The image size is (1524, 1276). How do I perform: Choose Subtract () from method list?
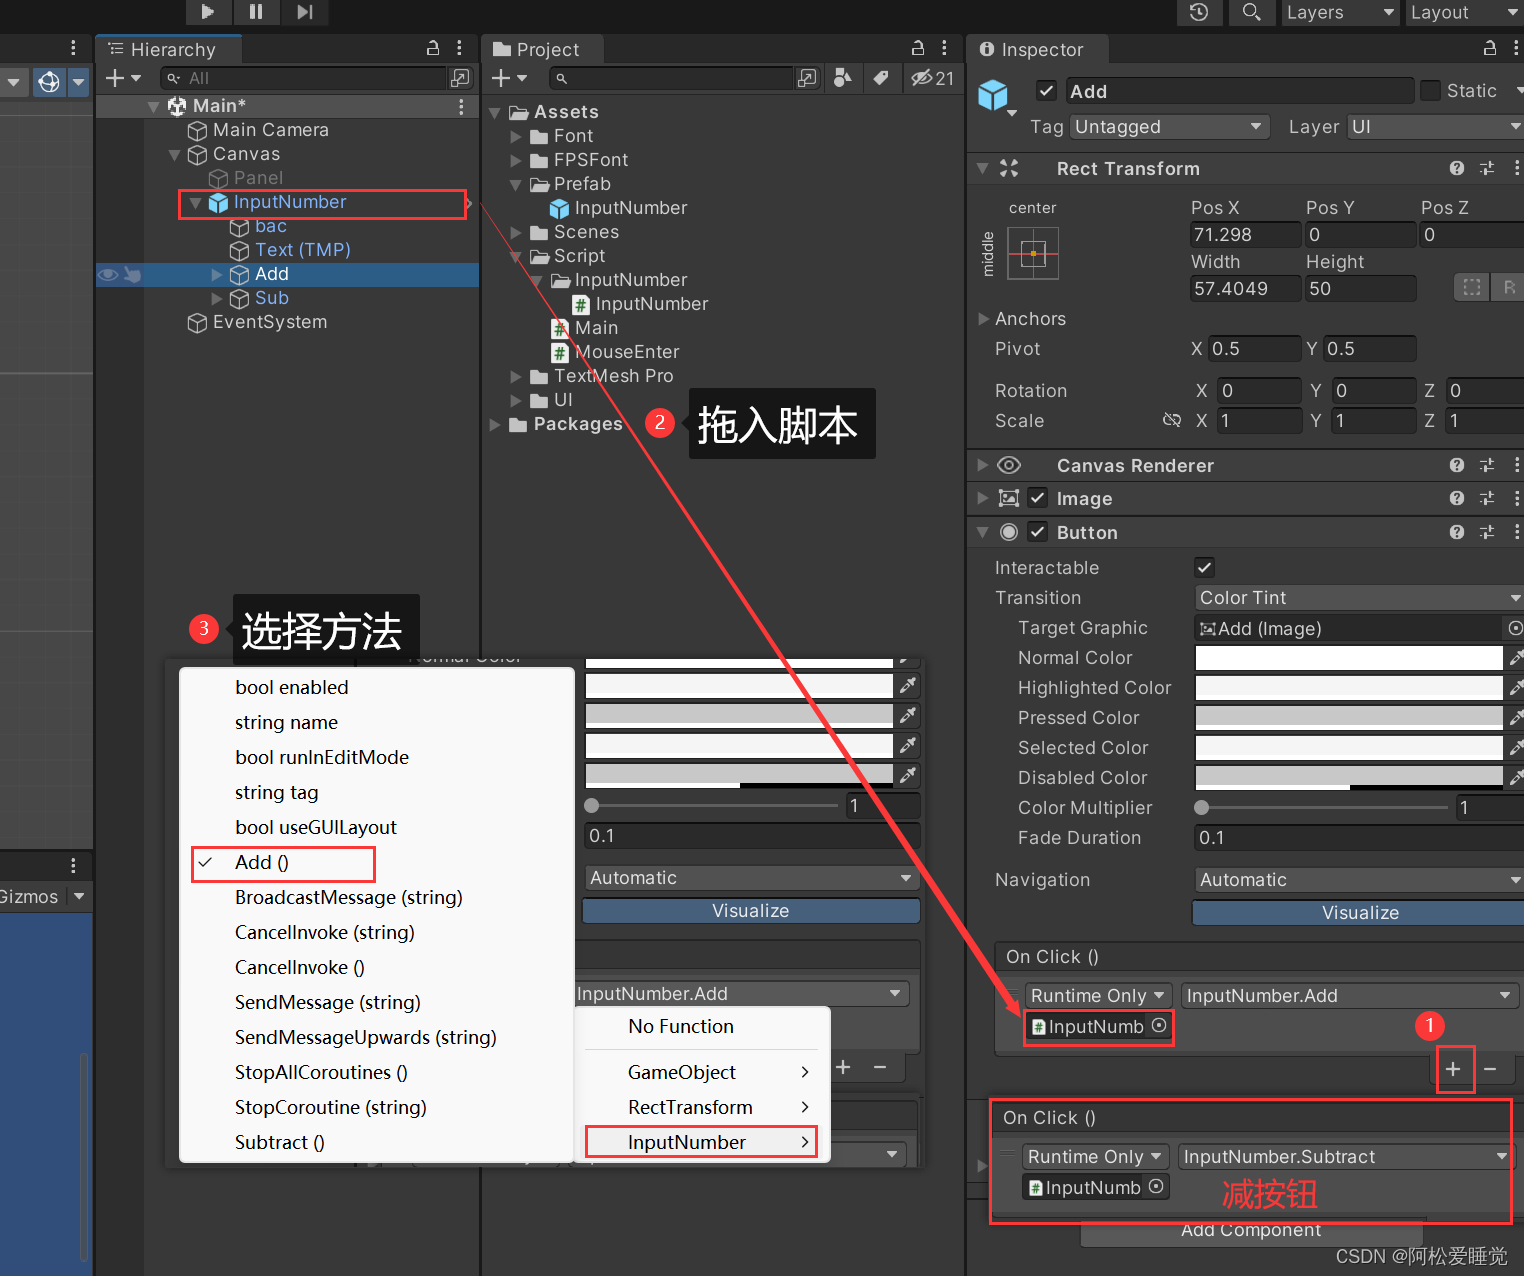279,1143
